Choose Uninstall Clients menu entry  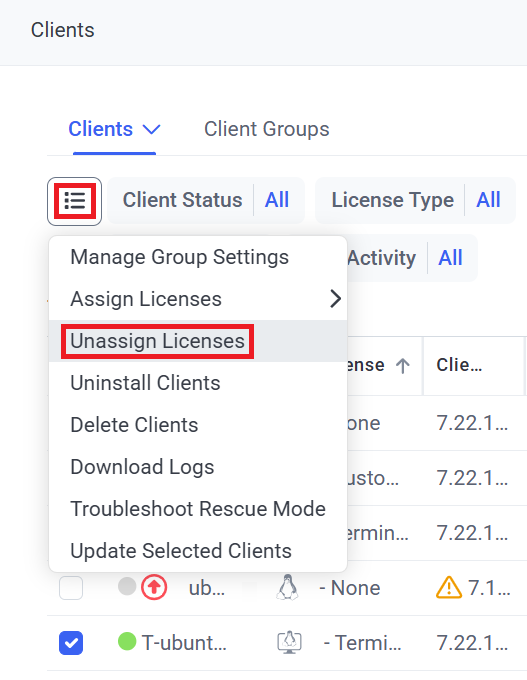click(x=145, y=383)
